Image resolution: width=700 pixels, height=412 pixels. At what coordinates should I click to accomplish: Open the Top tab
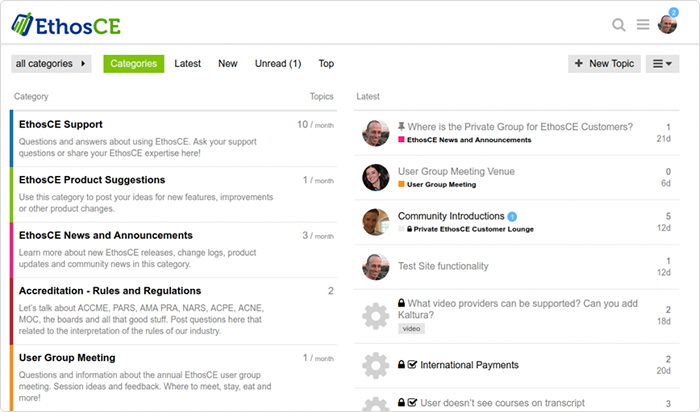326,64
